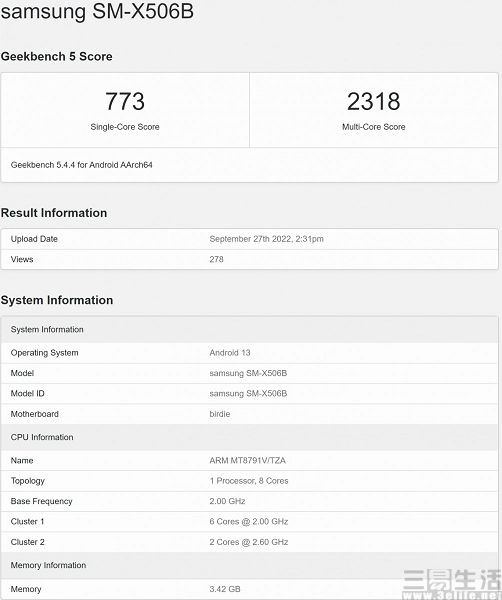Click the System Information section heading
This screenshot has width=502, height=600.
coord(57,300)
